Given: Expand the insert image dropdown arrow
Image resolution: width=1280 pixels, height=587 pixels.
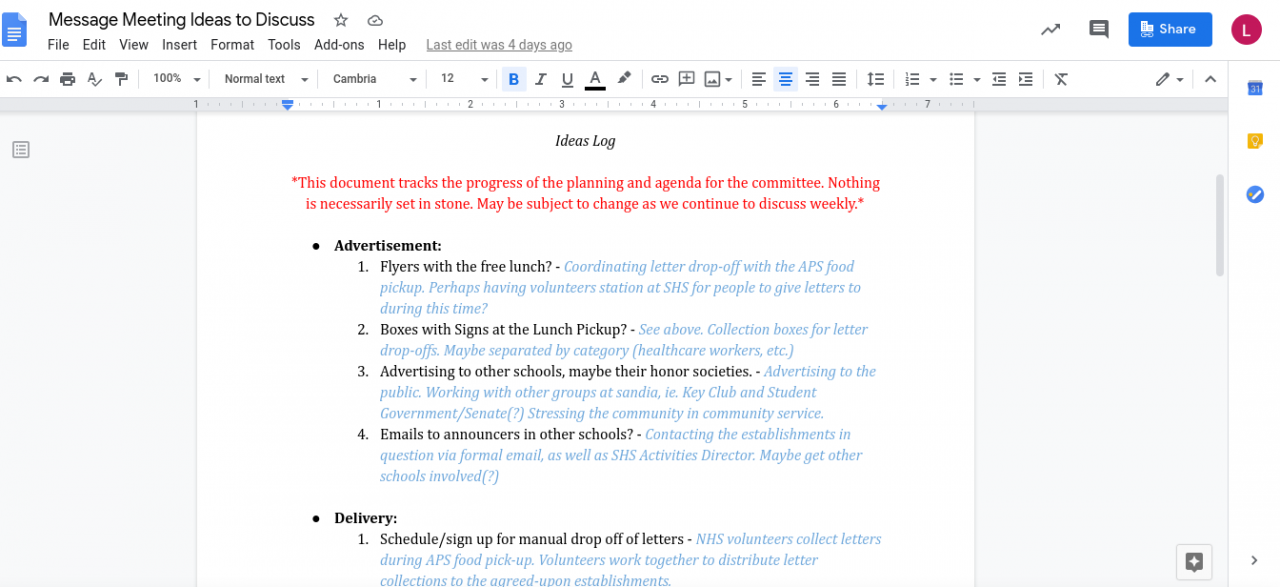Looking at the screenshot, I should [728, 79].
